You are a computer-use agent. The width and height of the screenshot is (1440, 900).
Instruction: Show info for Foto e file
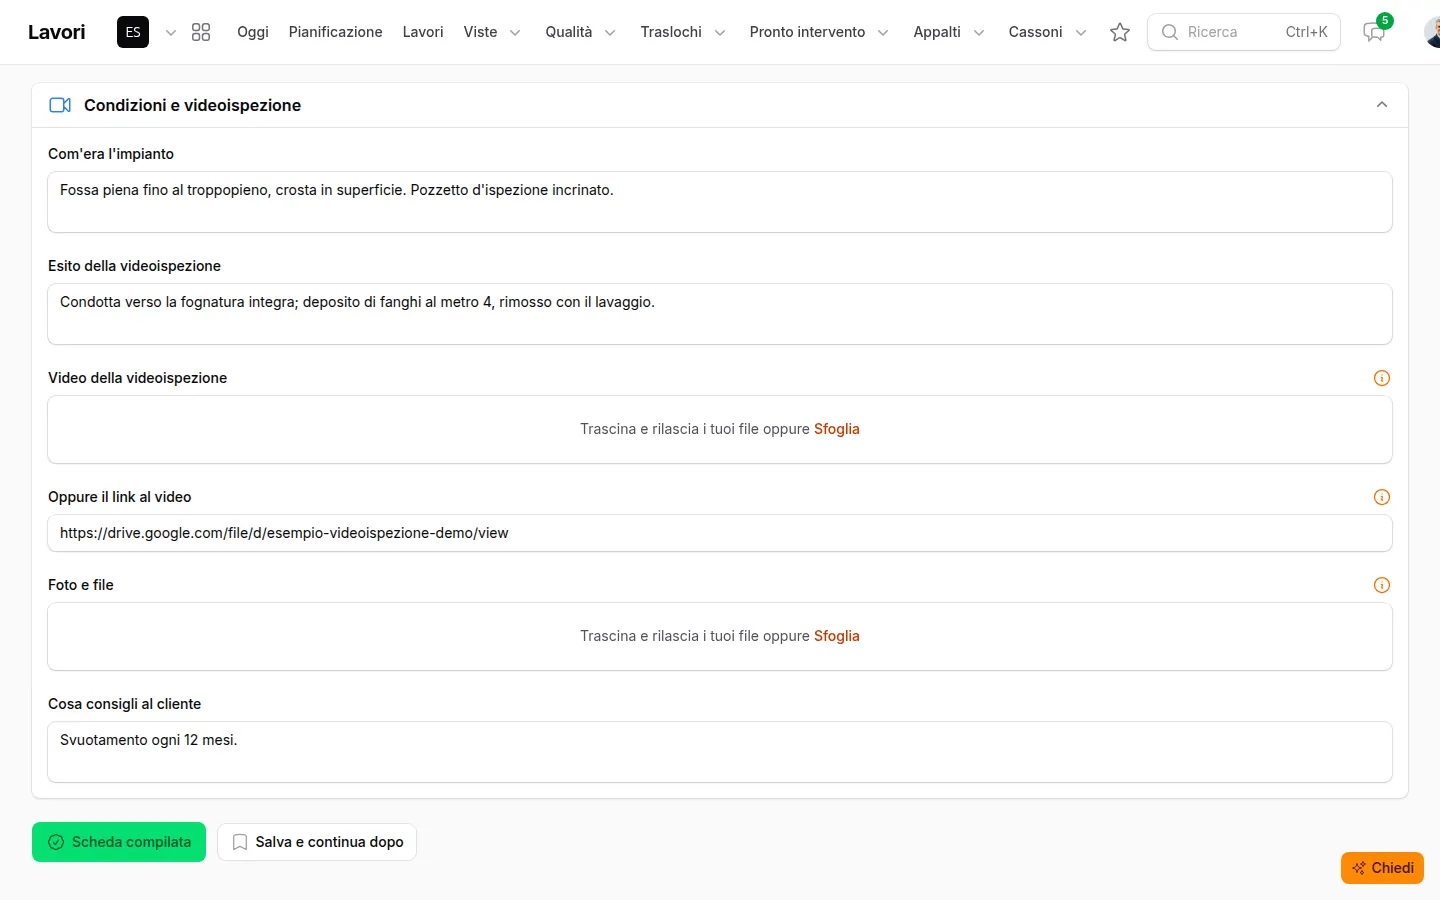[1382, 585]
